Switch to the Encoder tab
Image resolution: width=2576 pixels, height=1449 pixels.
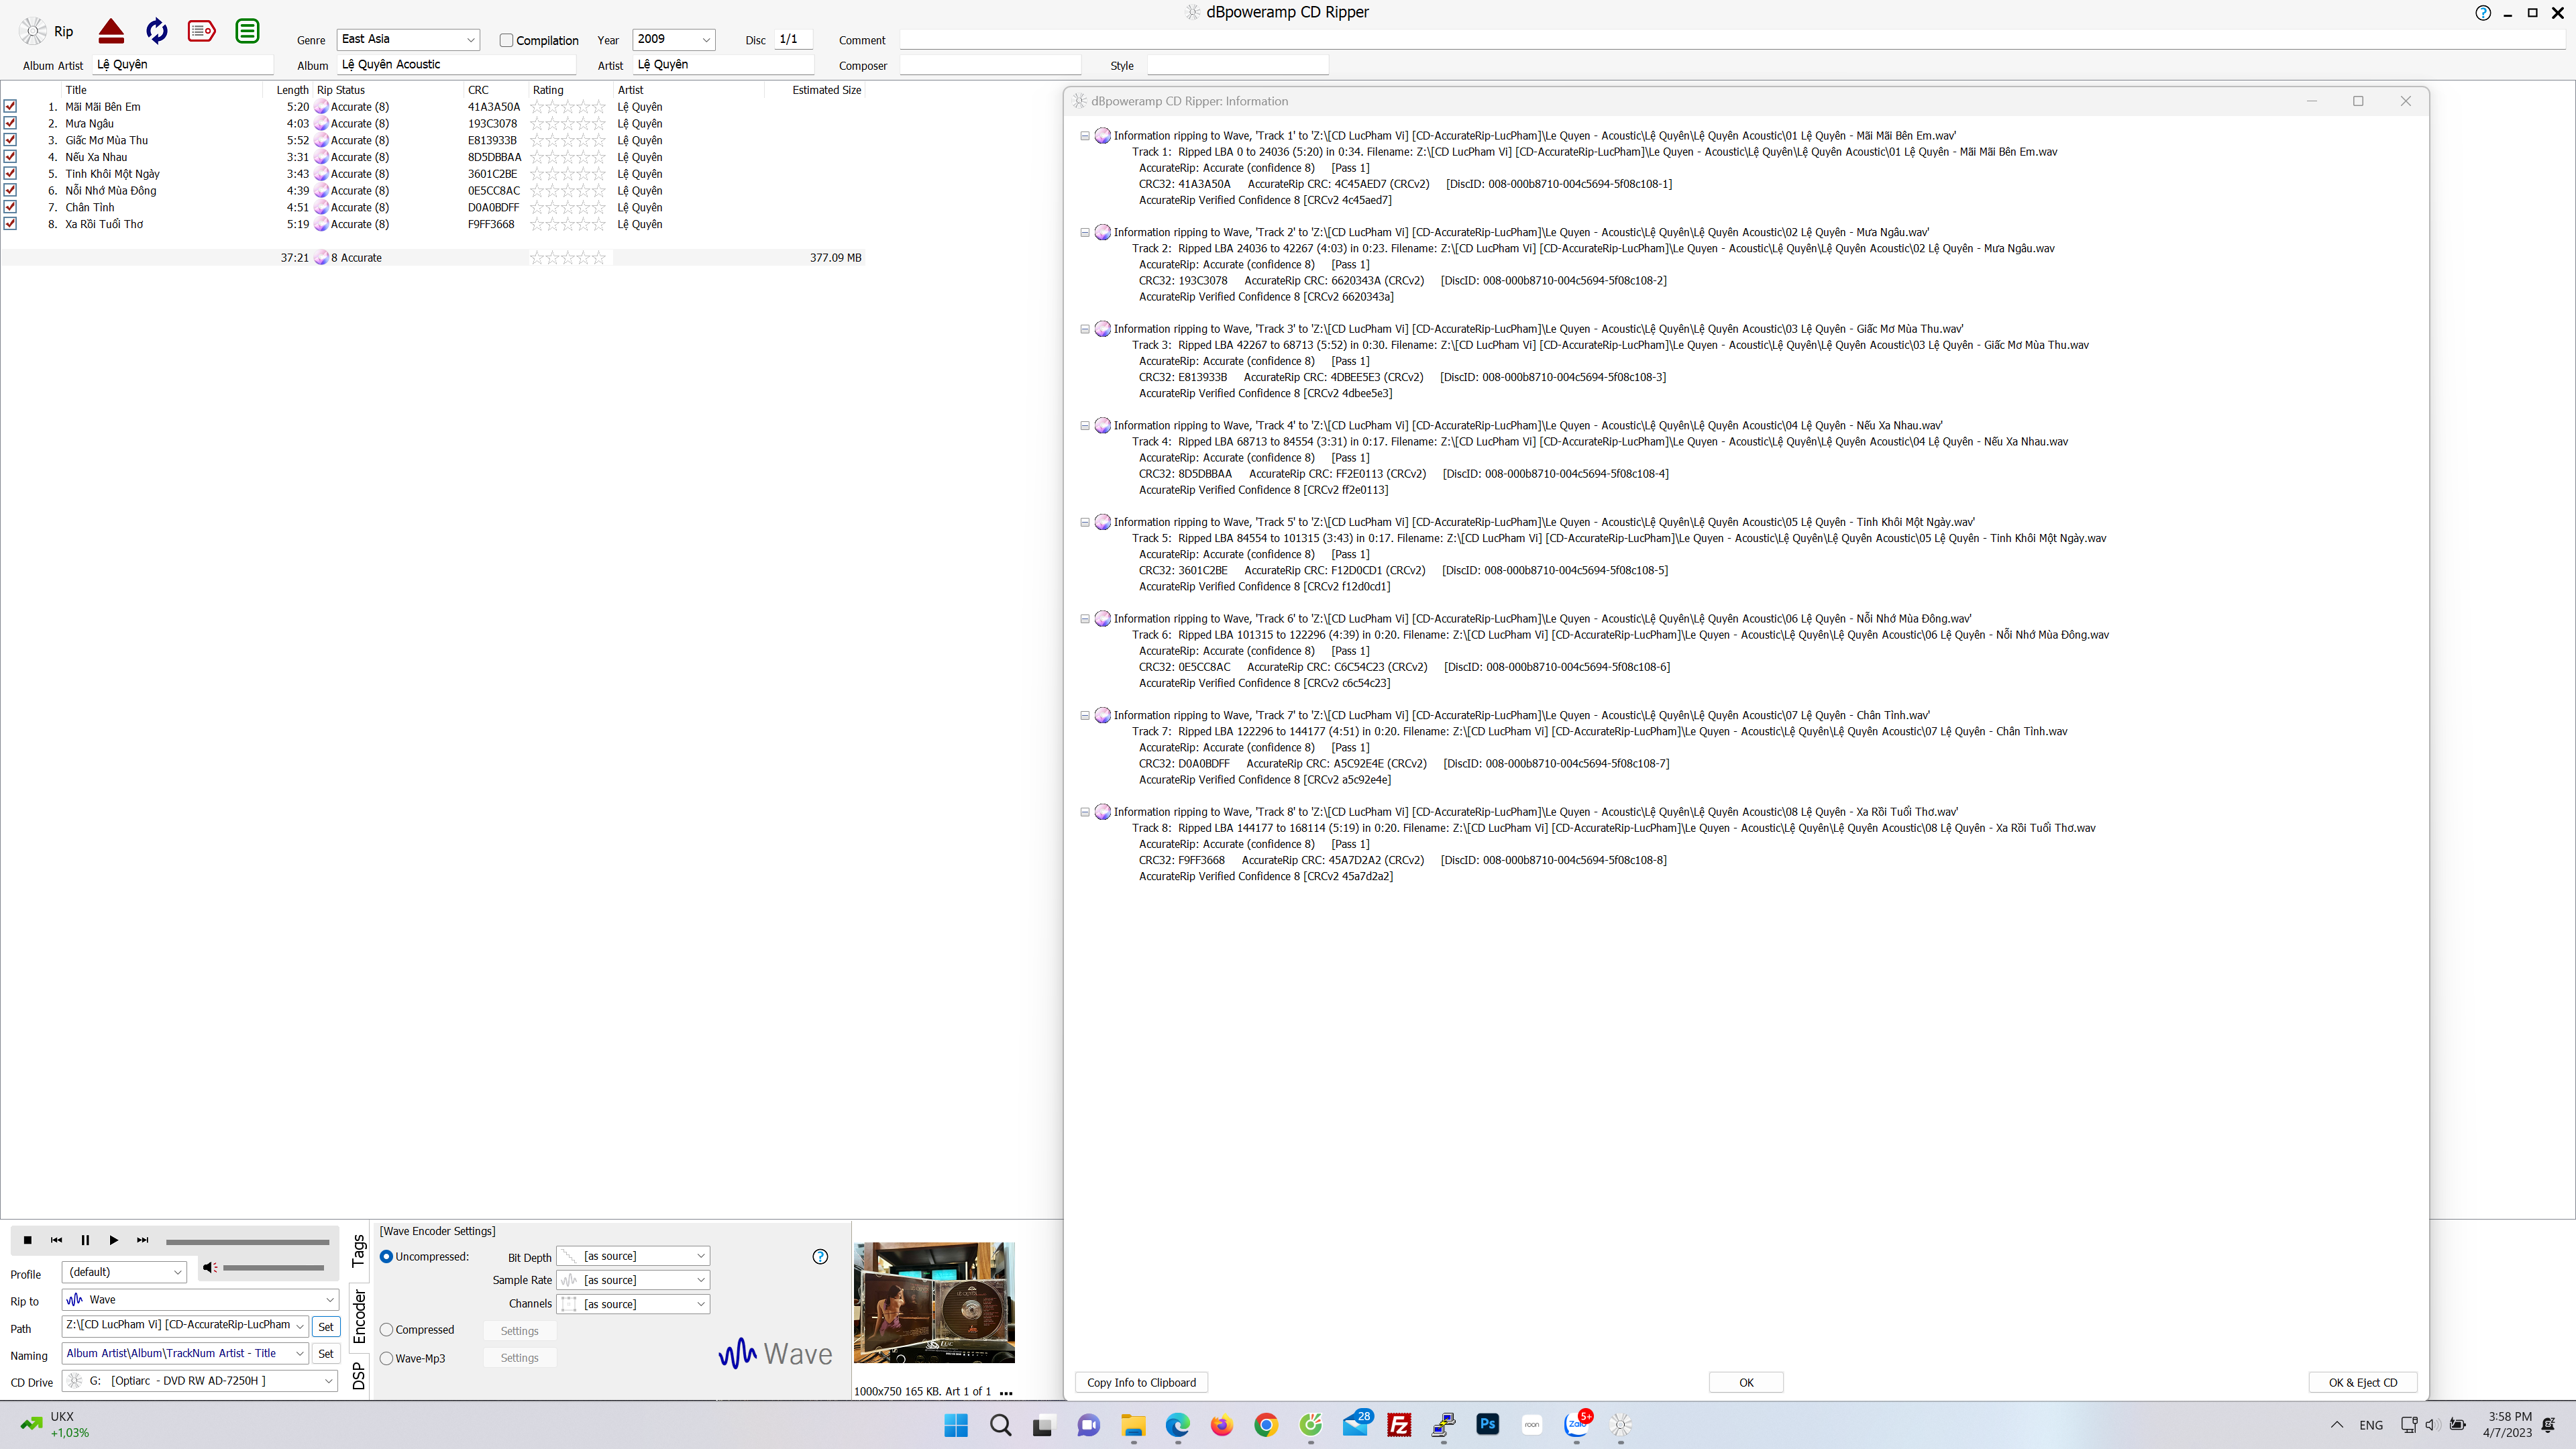tap(359, 1316)
